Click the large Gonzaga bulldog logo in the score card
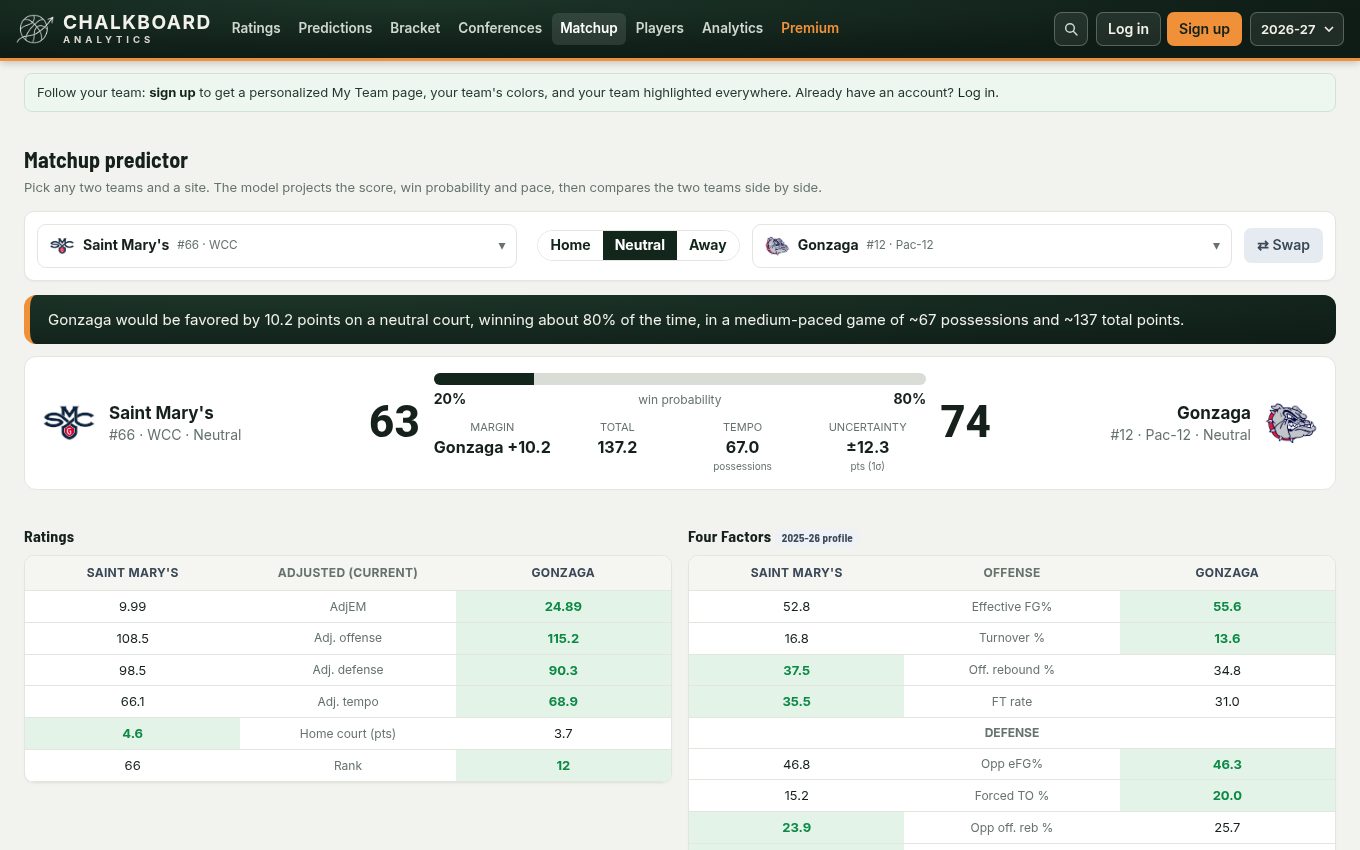 point(1291,423)
